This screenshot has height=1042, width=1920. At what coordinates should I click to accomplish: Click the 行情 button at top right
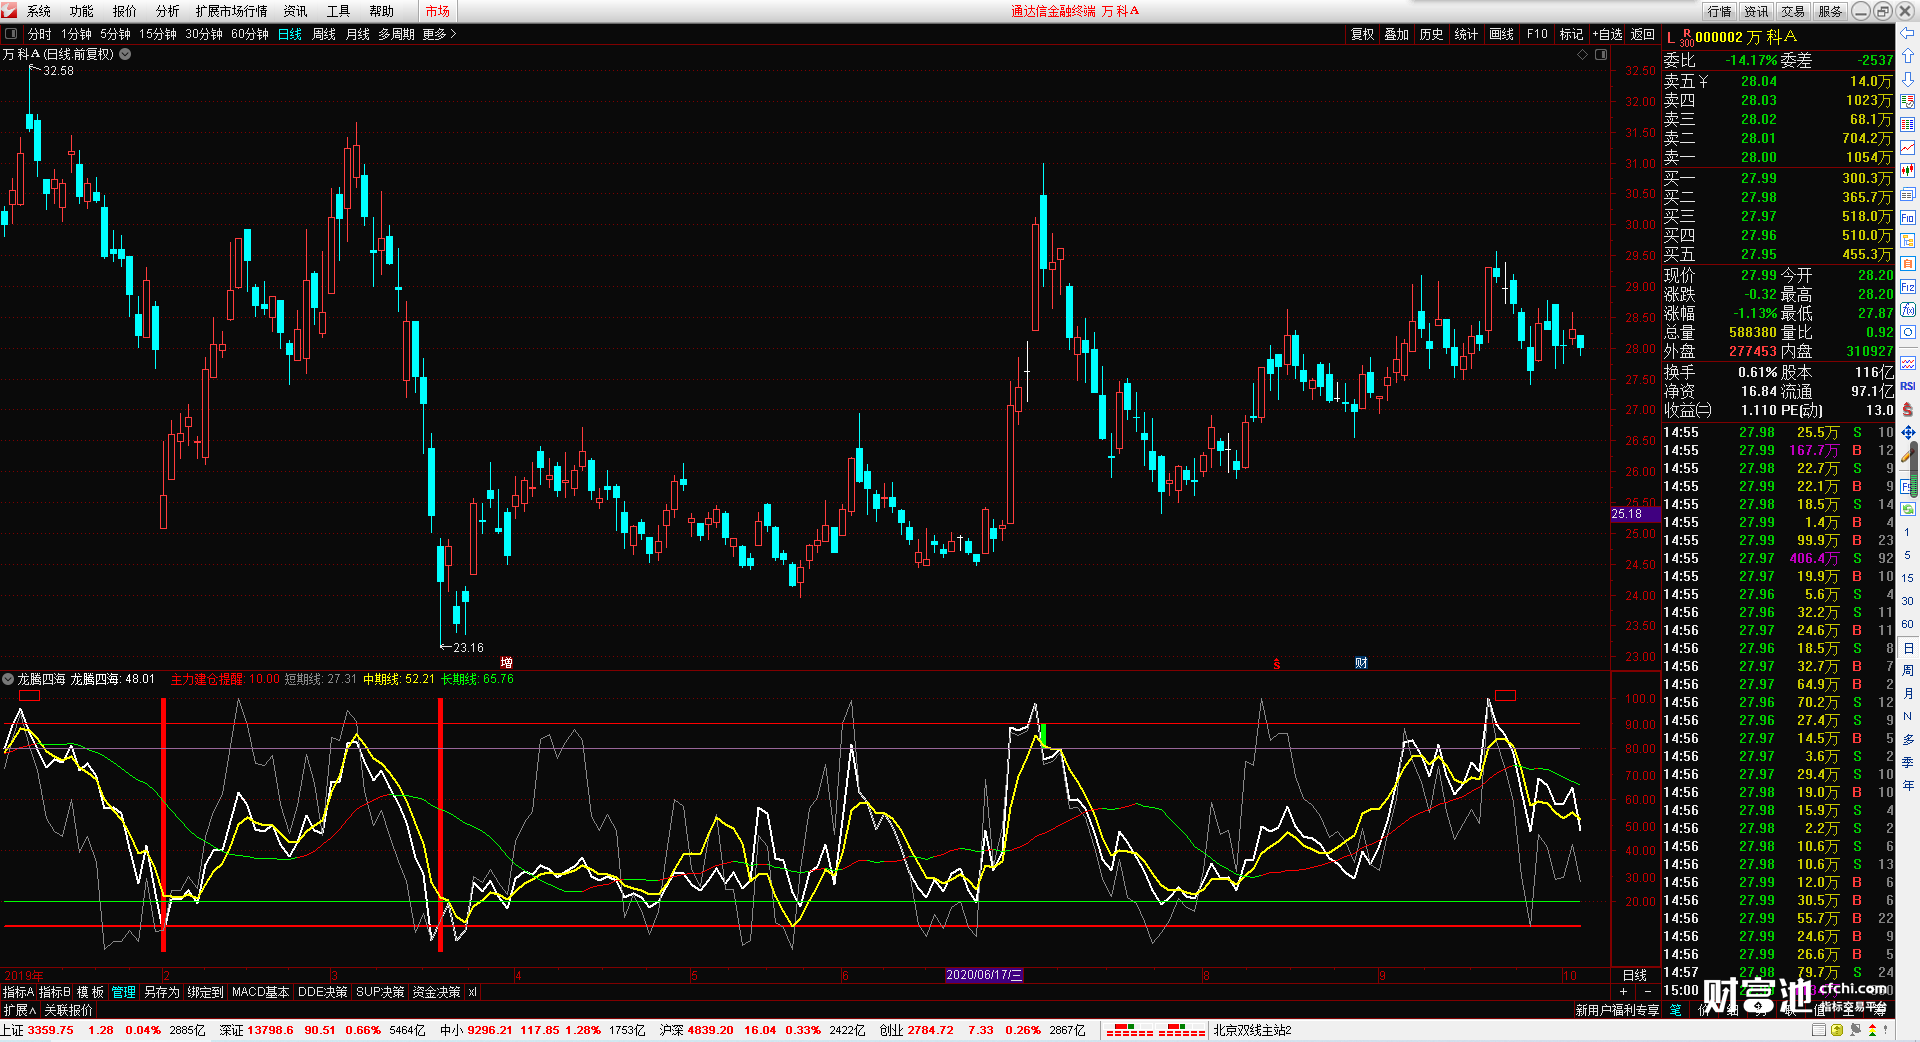pyautogui.click(x=1720, y=11)
